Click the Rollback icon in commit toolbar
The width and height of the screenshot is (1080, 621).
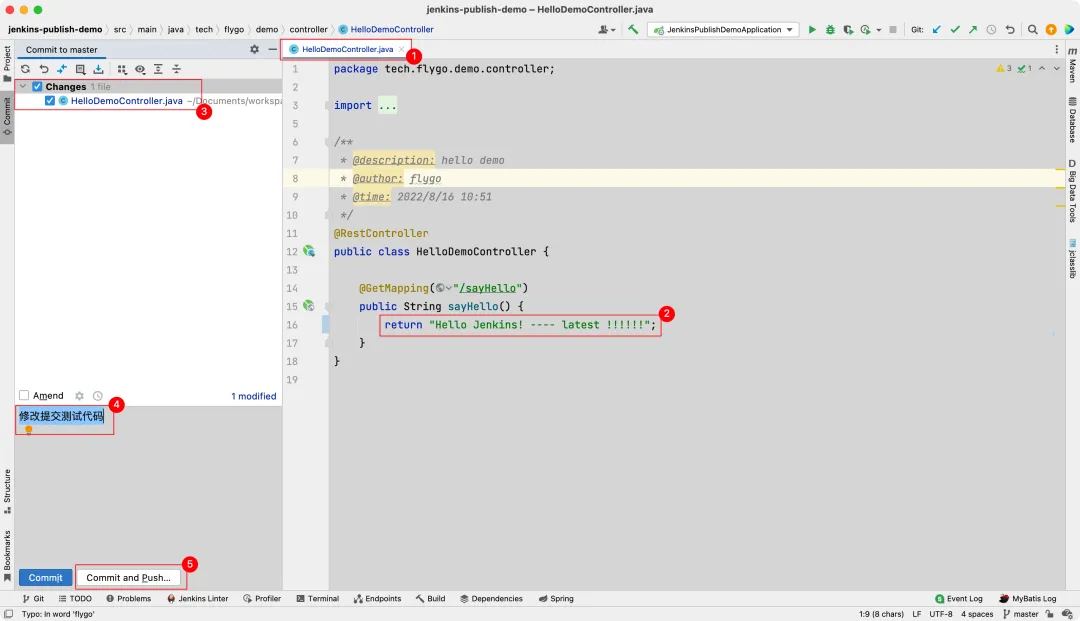(x=43, y=69)
